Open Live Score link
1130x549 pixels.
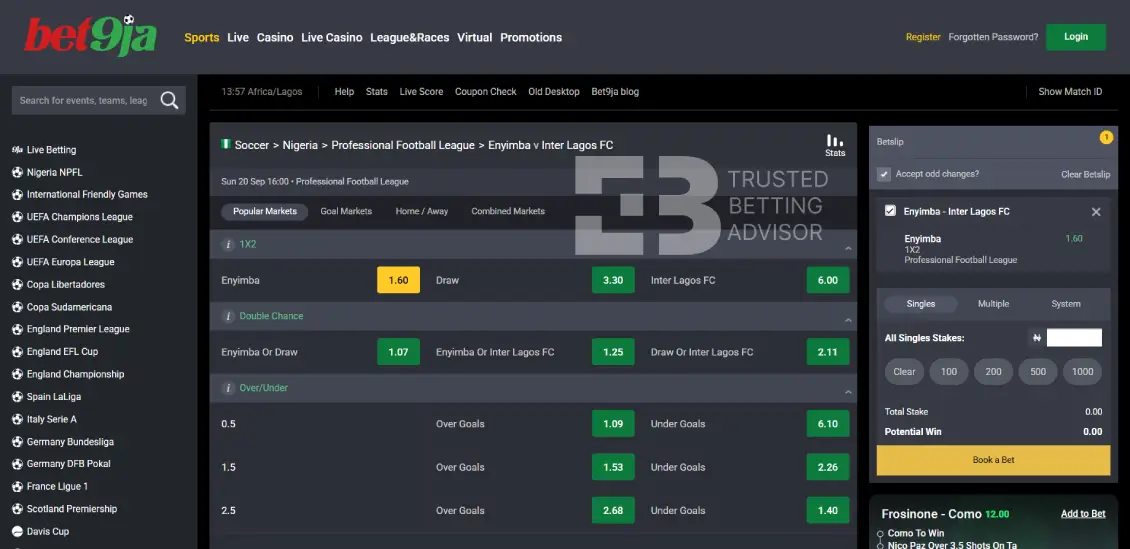pos(422,92)
